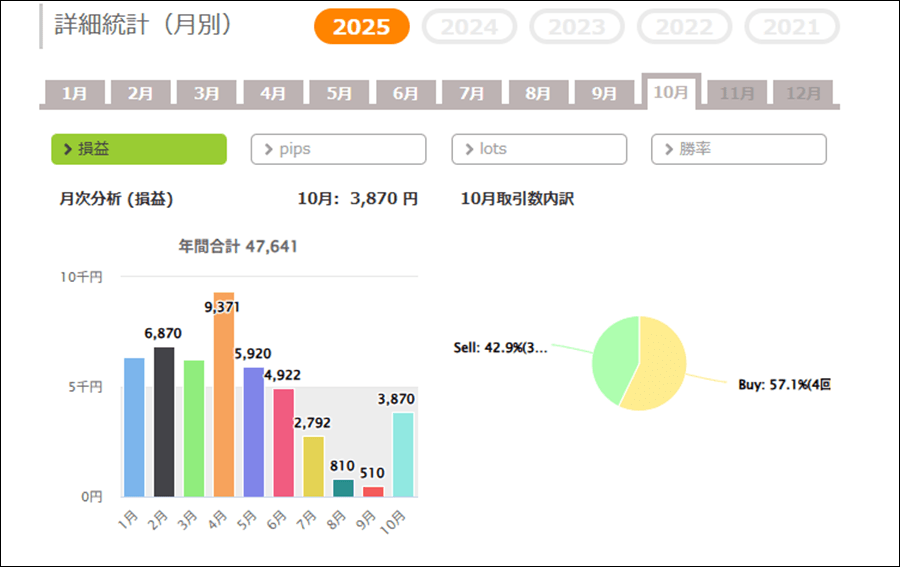Image resolution: width=900 pixels, height=567 pixels.
Task: Switch the chart to pips
Action: [x=338, y=149]
